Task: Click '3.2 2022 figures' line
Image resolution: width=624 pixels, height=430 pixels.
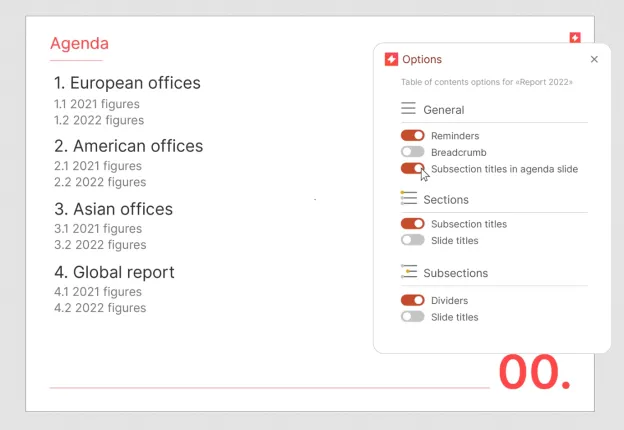Action: 100,245
